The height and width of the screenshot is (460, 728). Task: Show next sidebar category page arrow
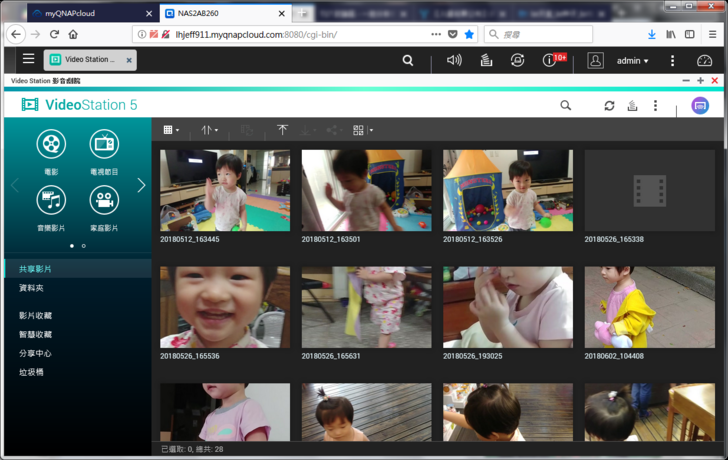tap(142, 185)
